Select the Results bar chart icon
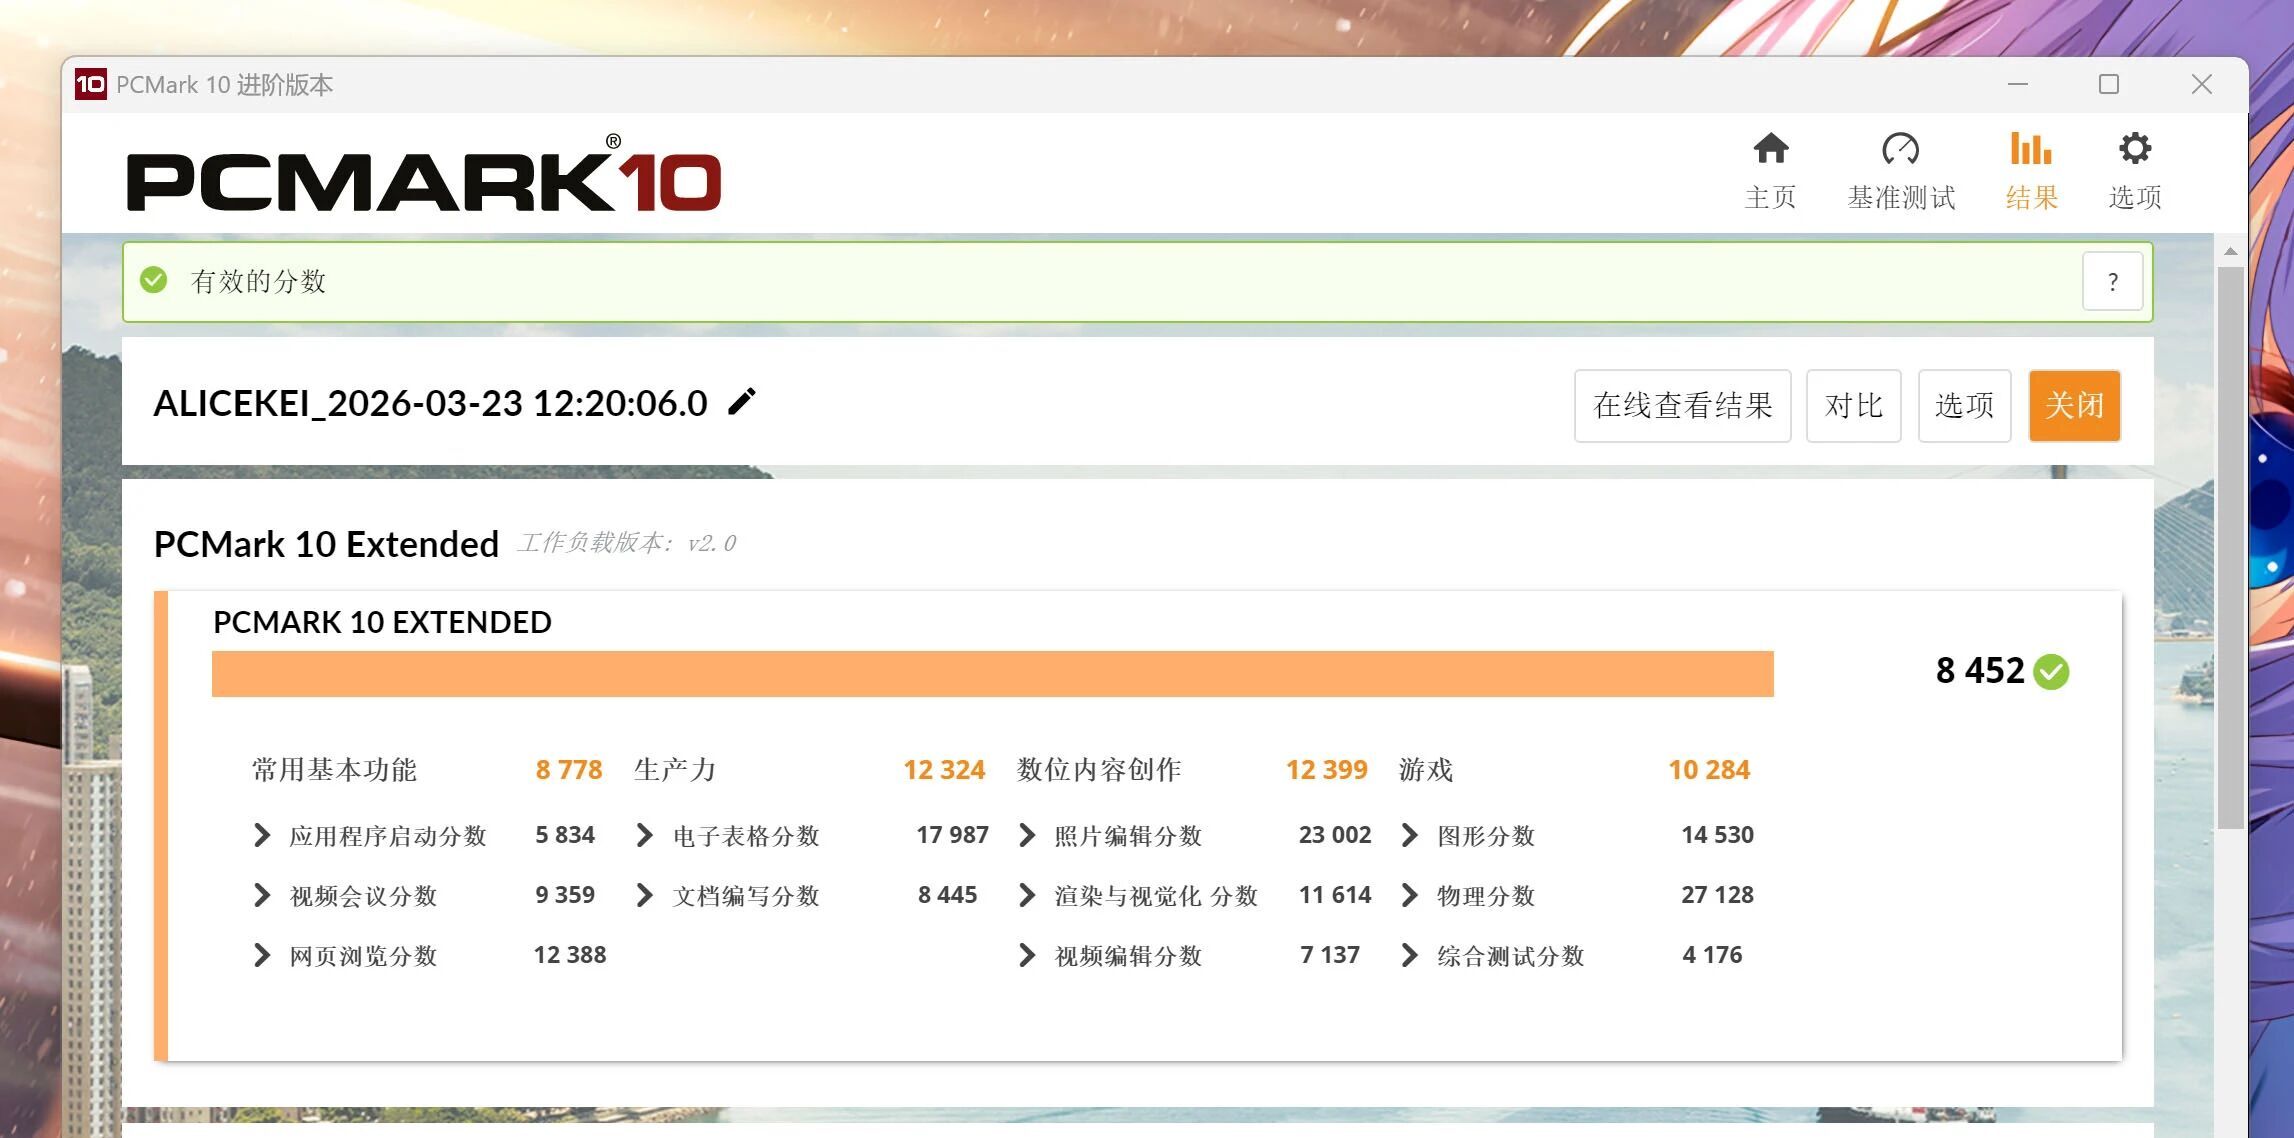2294x1138 pixels. pos(2030,149)
